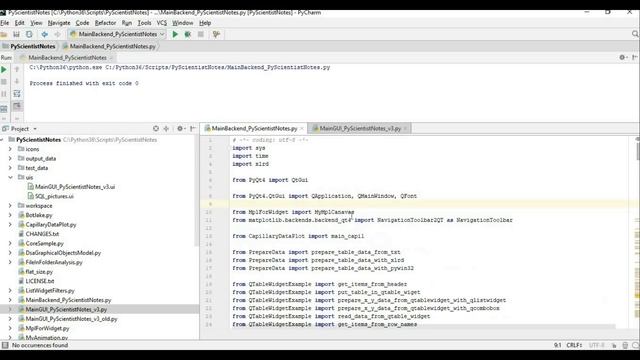Click the Project tree vertical scrollbar
This screenshot has width=640, height=360.
197,192
